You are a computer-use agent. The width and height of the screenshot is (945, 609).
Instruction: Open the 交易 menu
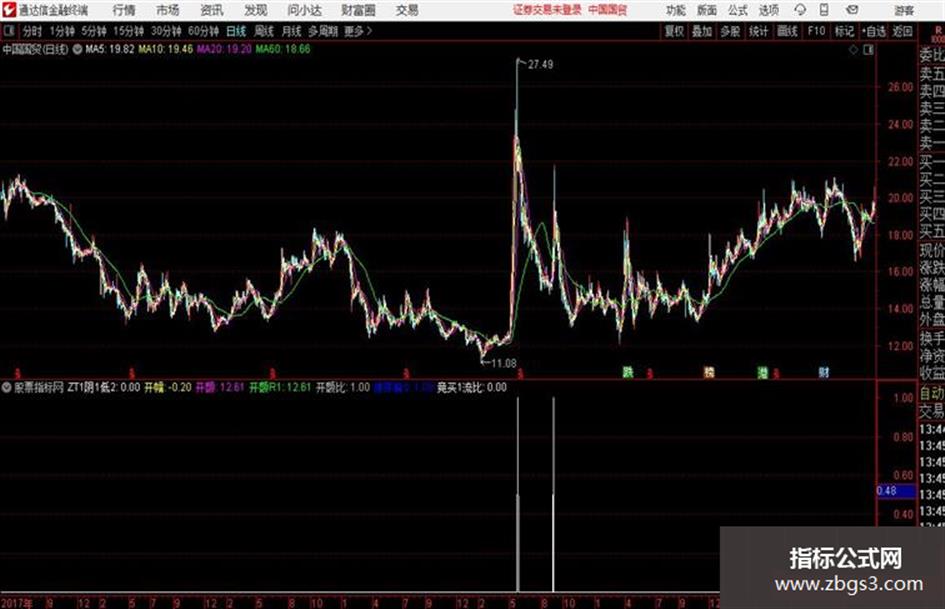pos(407,10)
